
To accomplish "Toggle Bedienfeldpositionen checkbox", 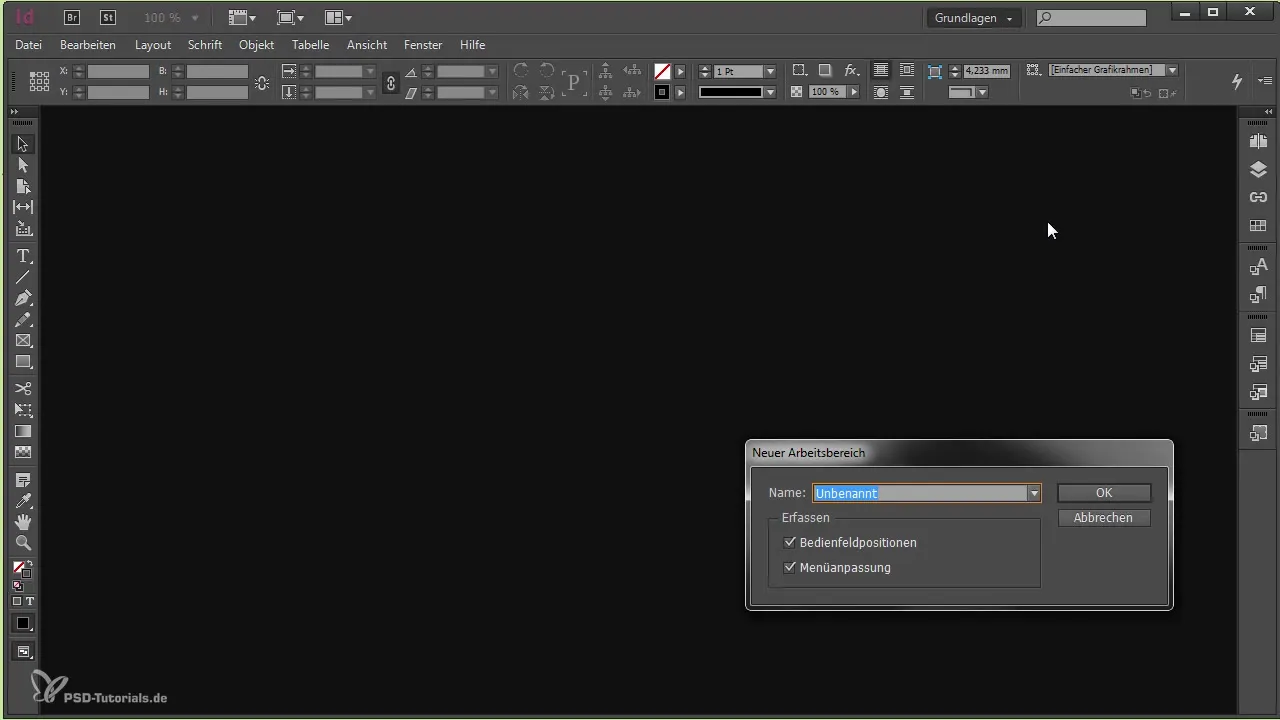I will click(x=790, y=543).
